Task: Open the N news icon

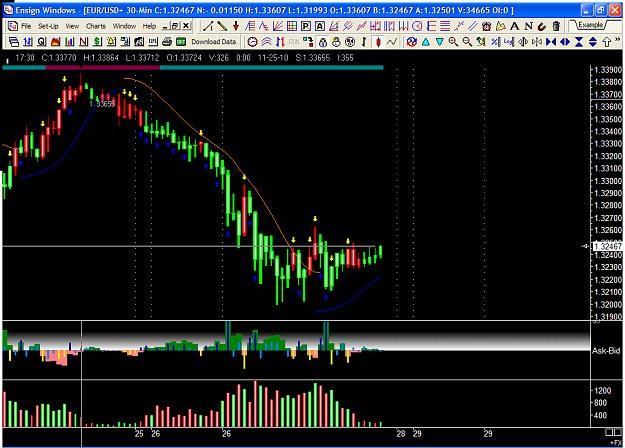Action: pos(83,41)
